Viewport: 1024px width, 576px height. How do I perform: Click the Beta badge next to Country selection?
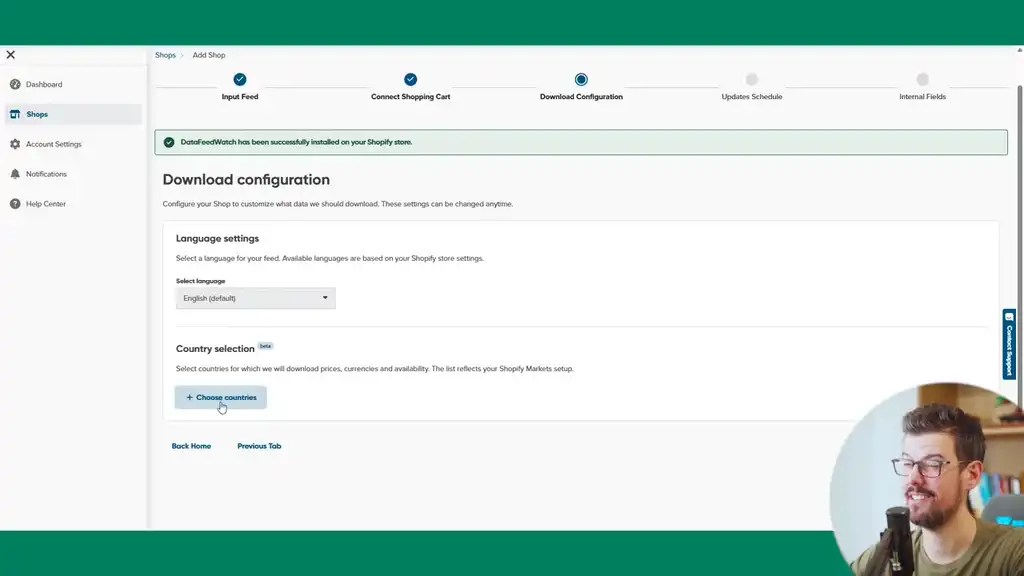tap(266, 345)
